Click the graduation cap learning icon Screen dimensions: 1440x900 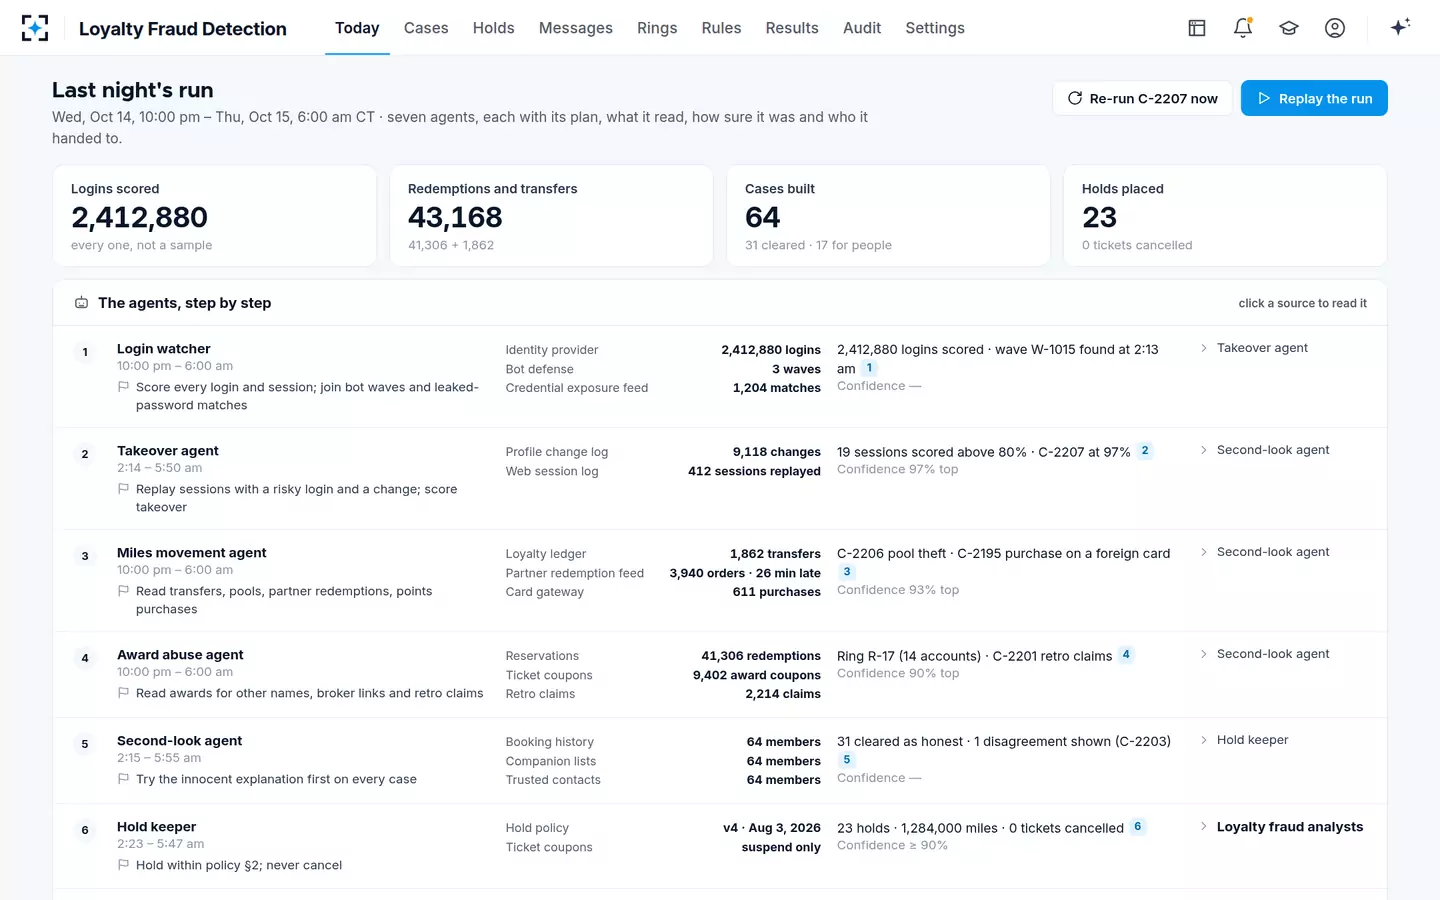click(x=1289, y=28)
